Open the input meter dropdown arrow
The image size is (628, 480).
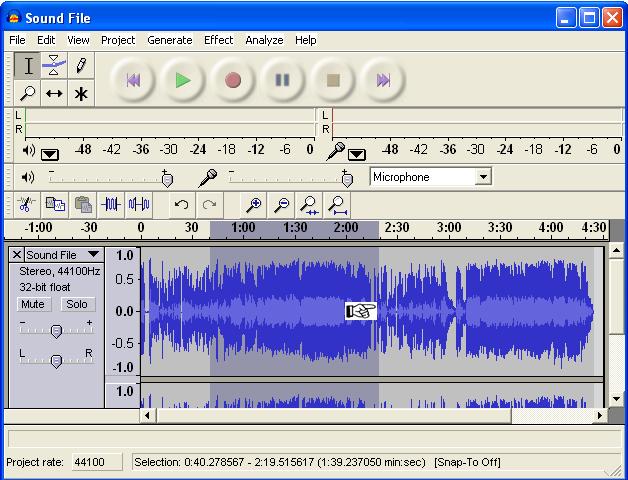356,154
